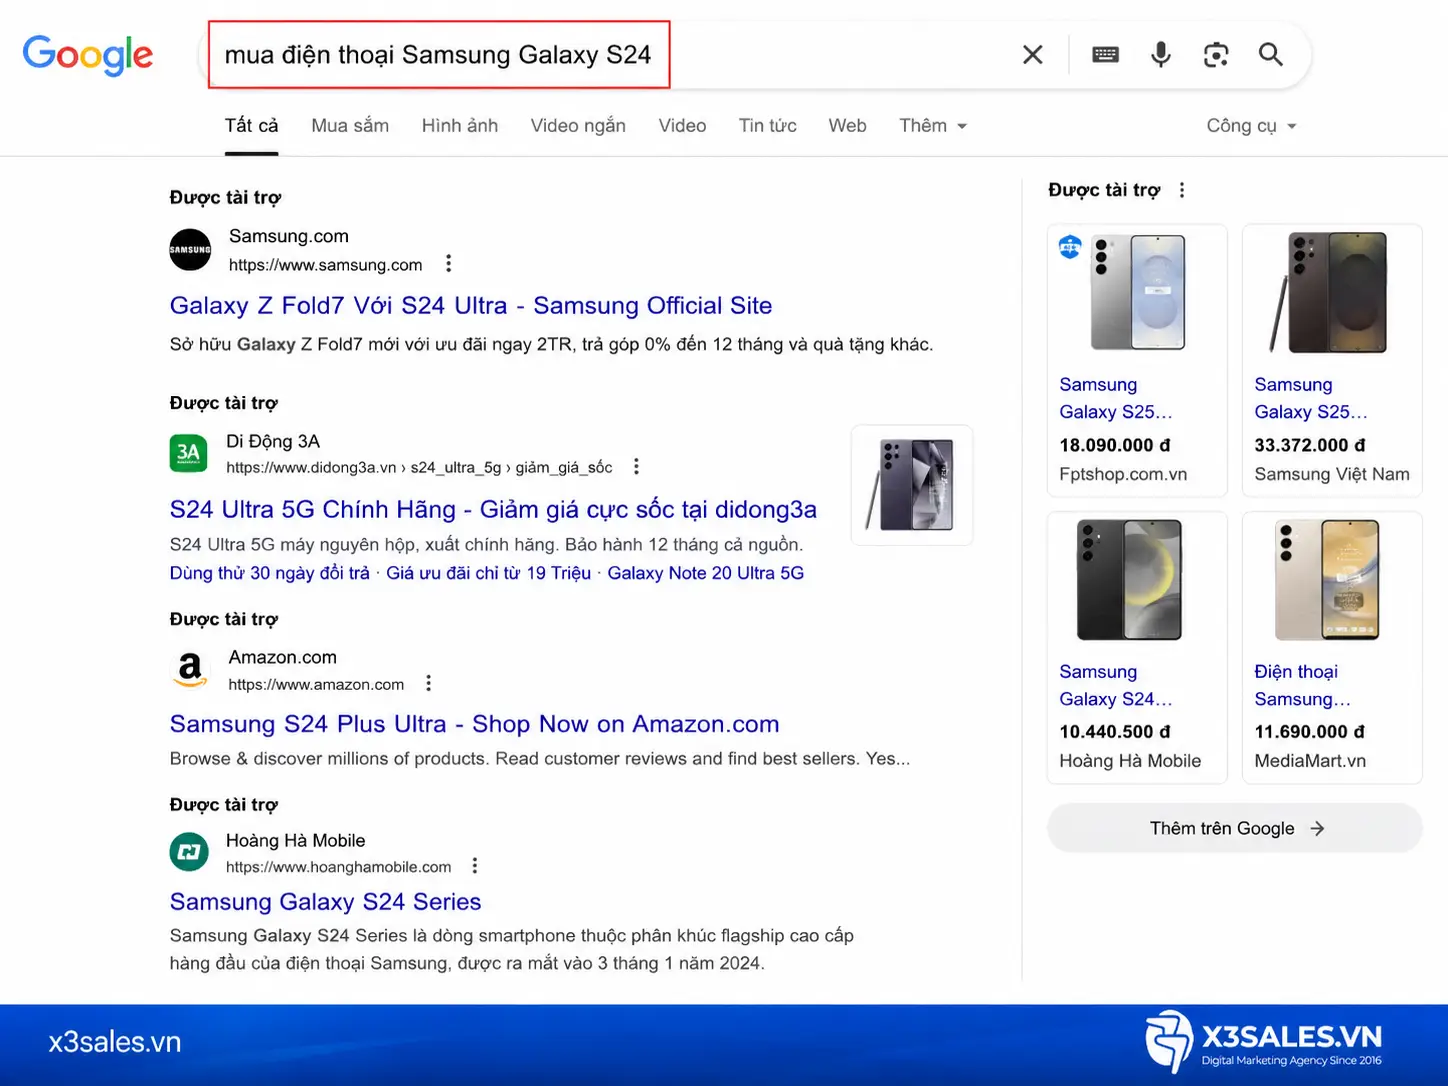
Task: Switch to the Web tab
Action: click(847, 126)
